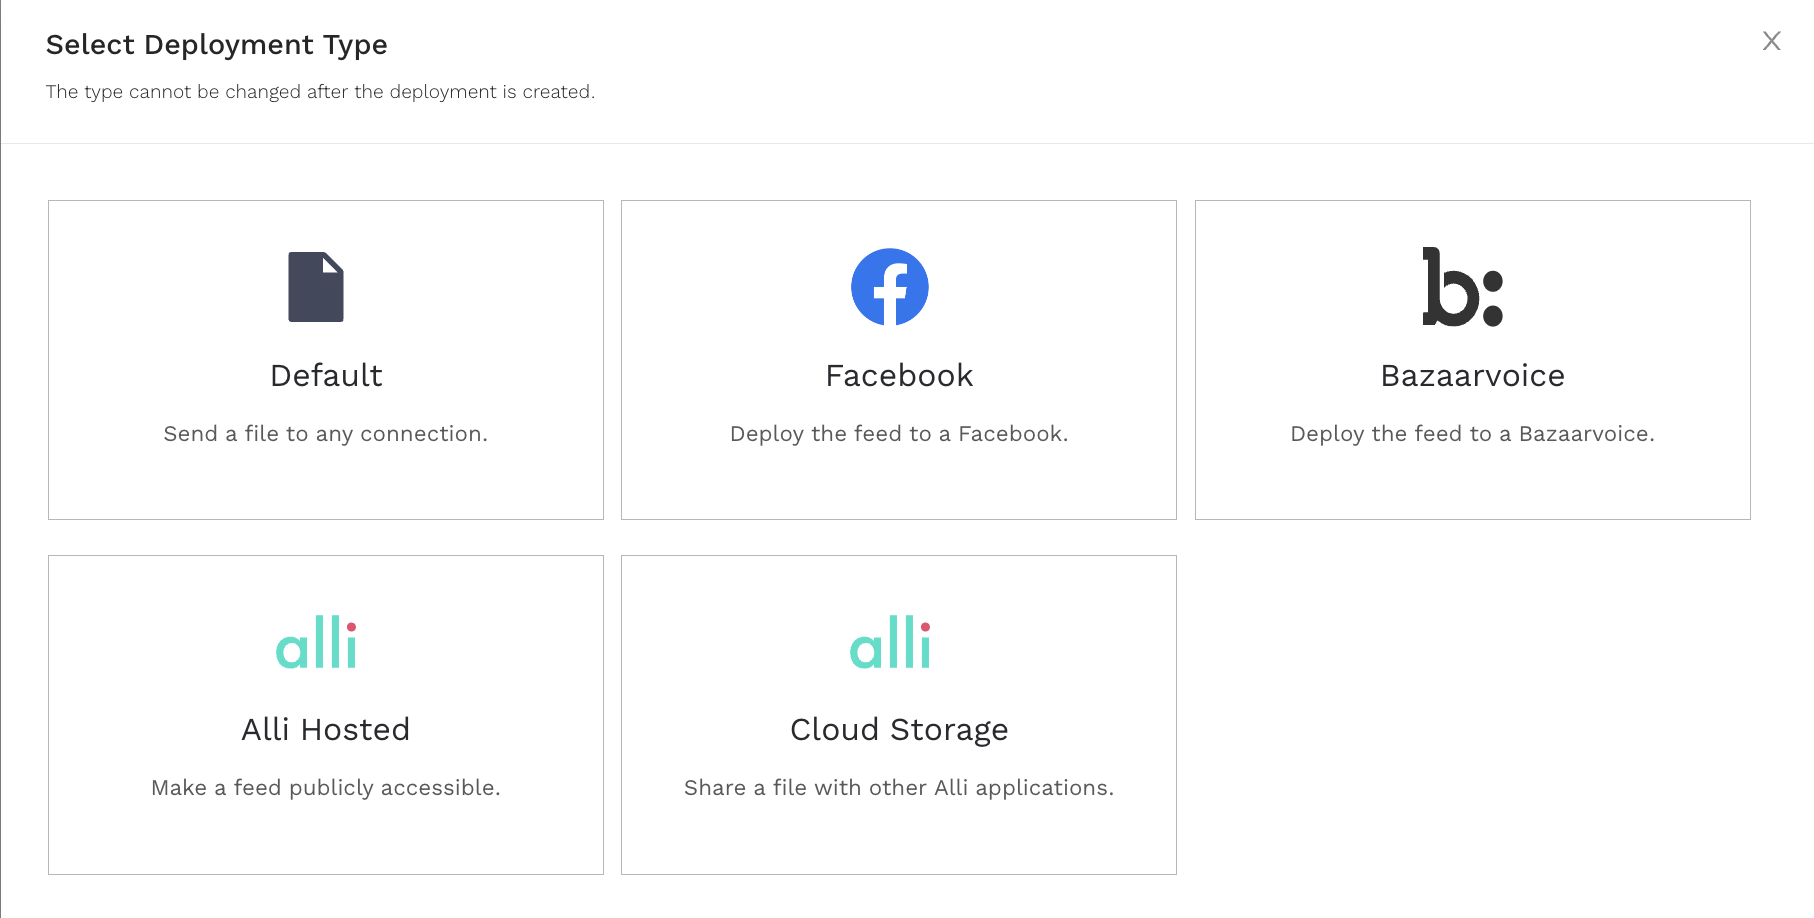Click empty bottom area of Cloud Storage card

pyautogui.click(x=899, y=840)
